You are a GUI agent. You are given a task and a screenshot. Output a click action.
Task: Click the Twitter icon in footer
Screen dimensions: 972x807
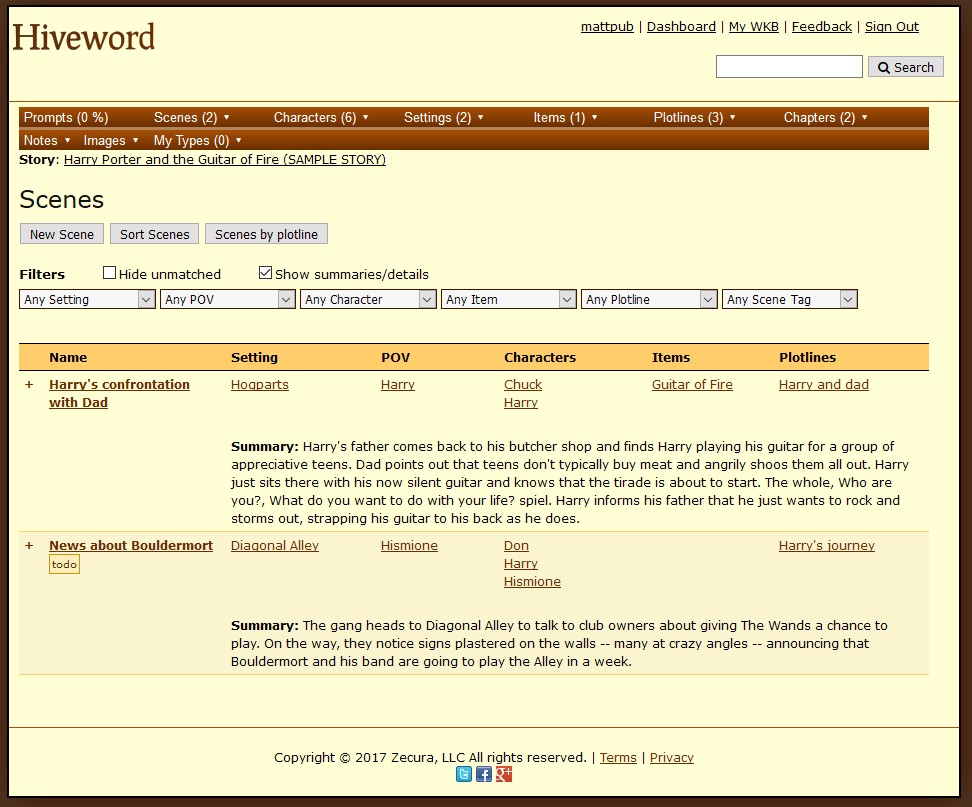(464, 774)
